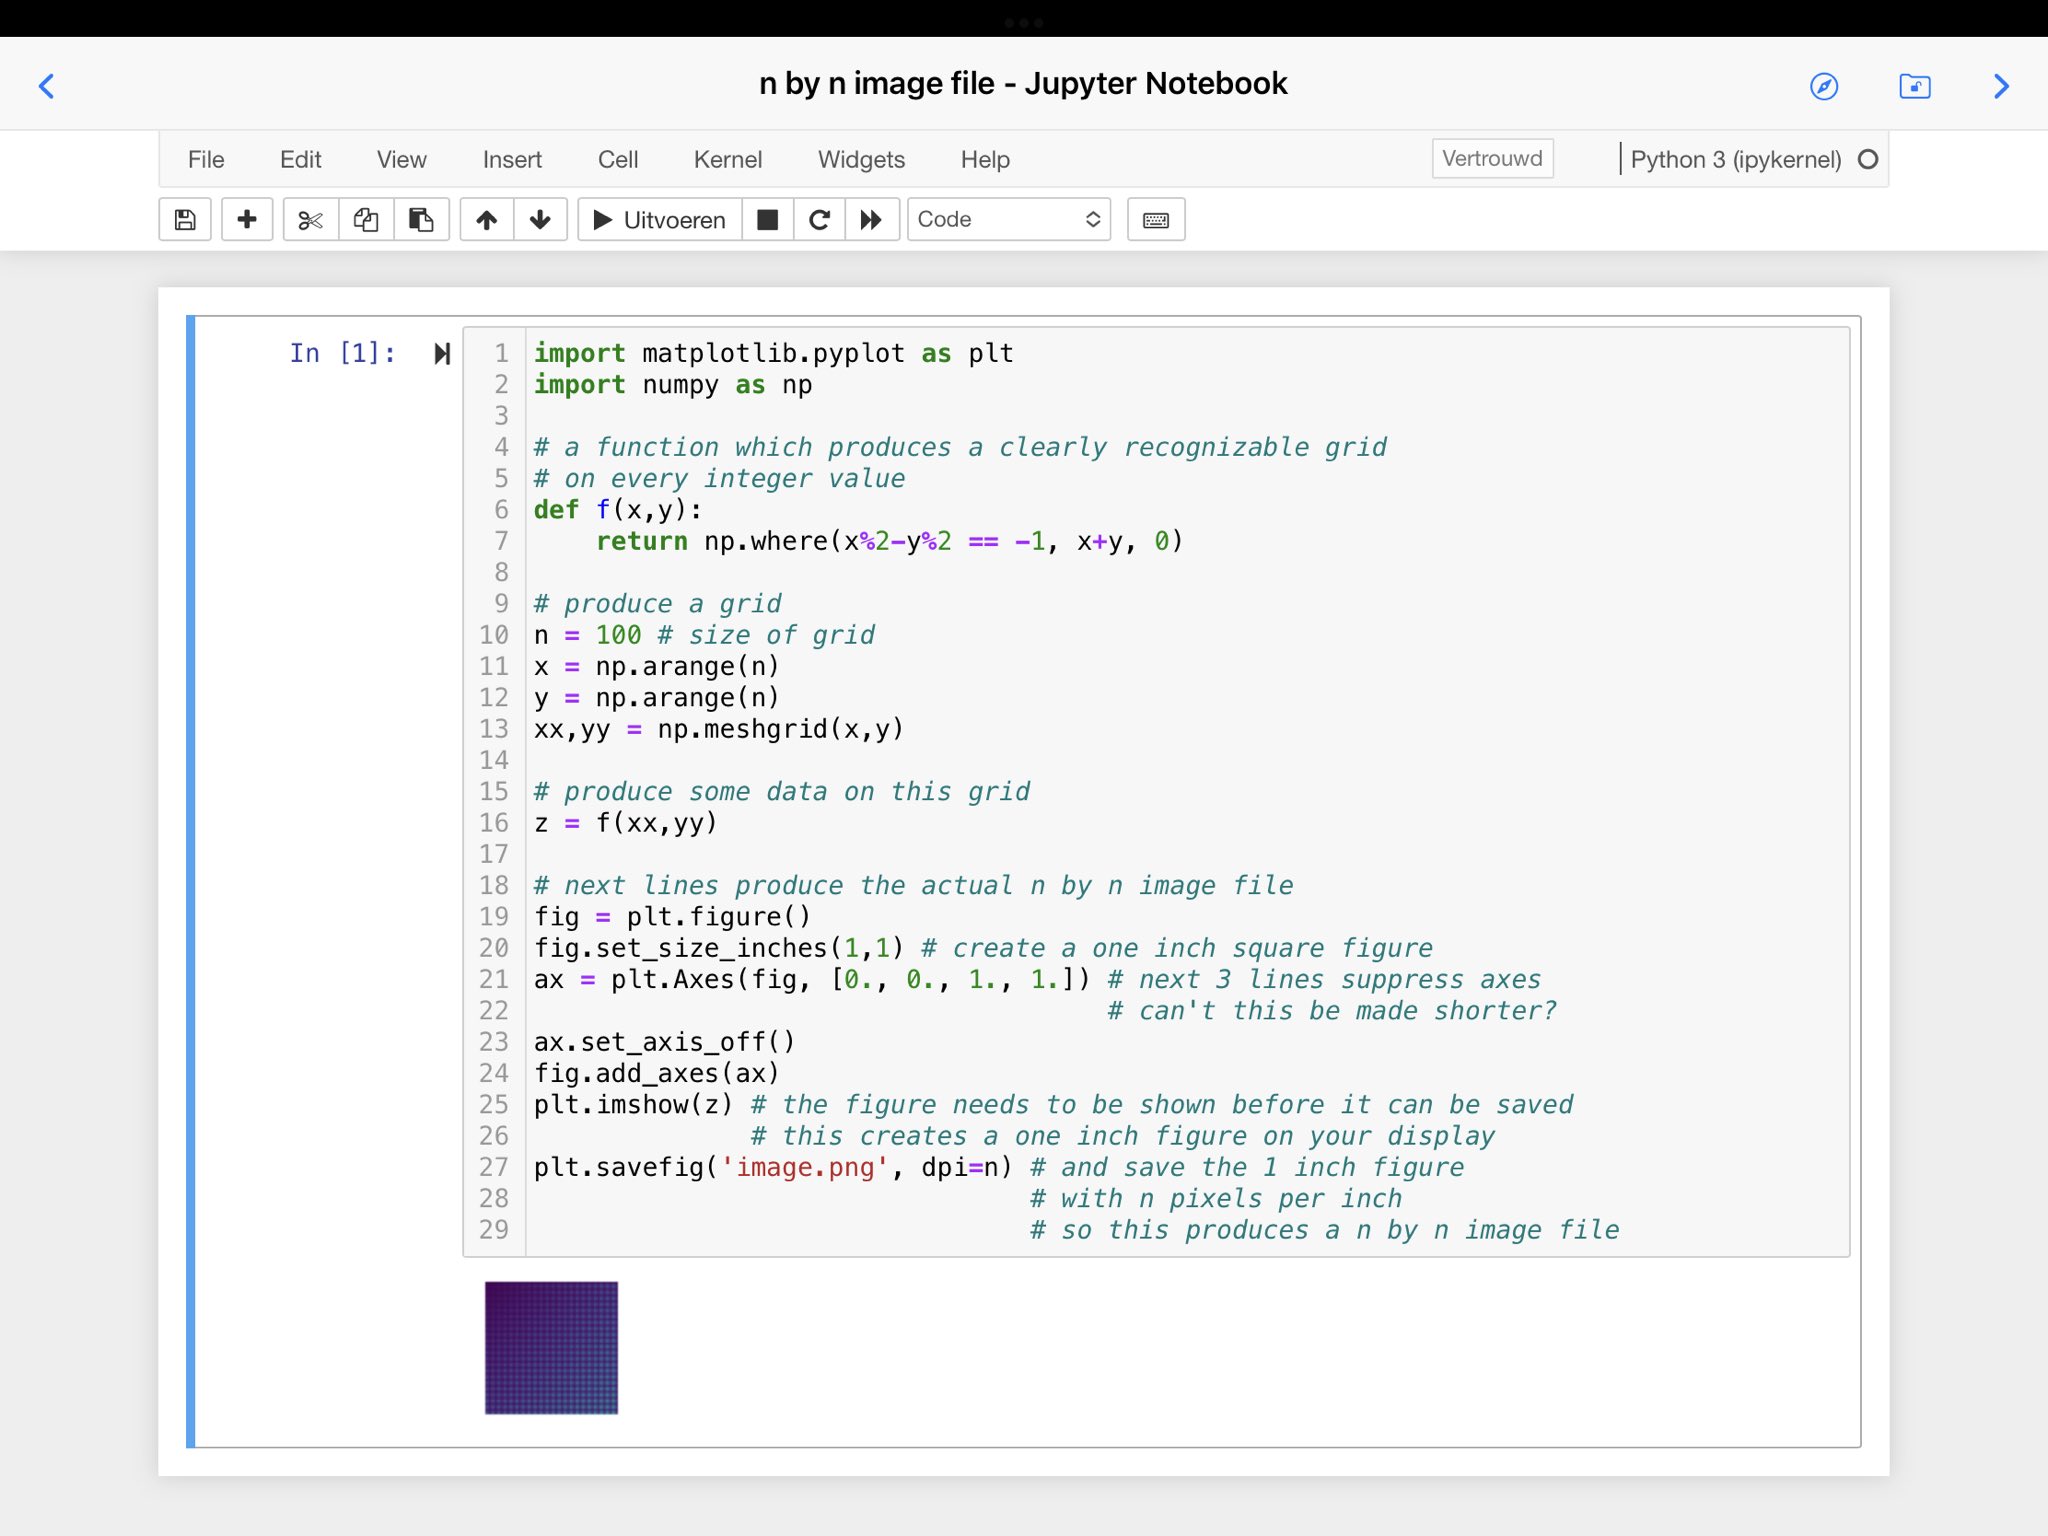Viewport: 2048px width, 1536px height.
Task: Paste cells below icon
Action: pos(421,220)
